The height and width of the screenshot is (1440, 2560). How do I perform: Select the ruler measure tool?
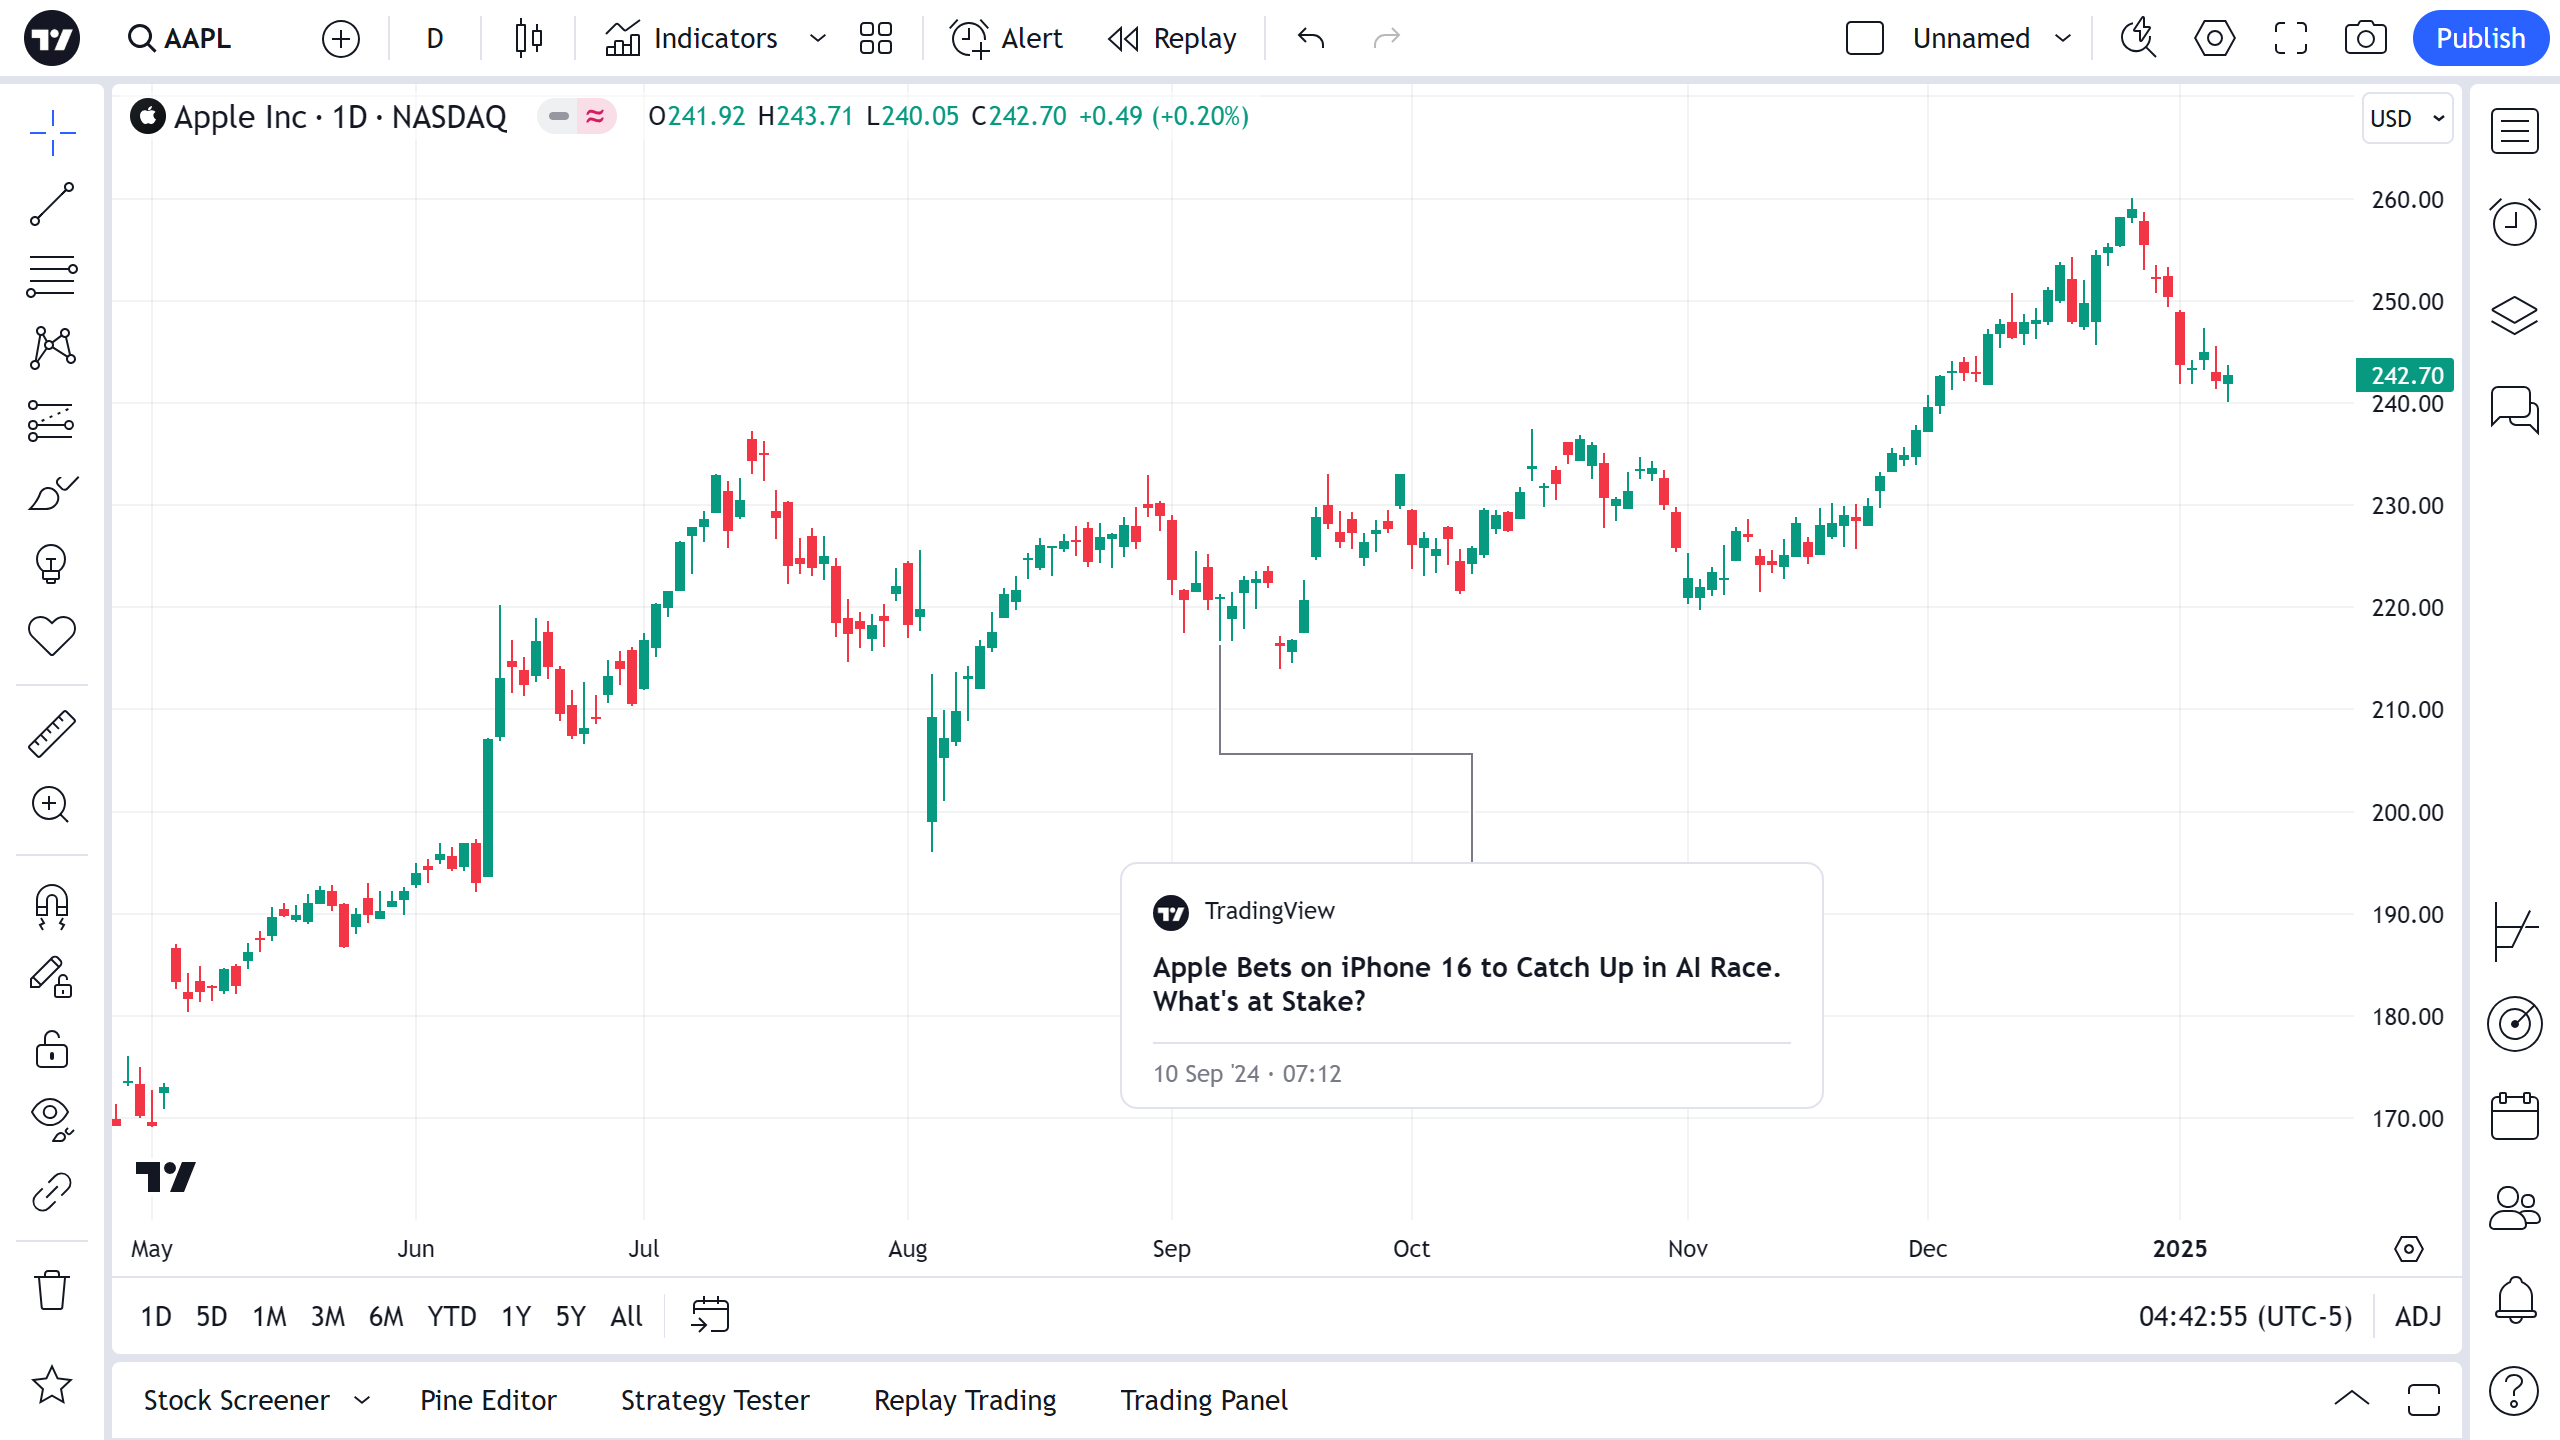[x=52, y=733]
